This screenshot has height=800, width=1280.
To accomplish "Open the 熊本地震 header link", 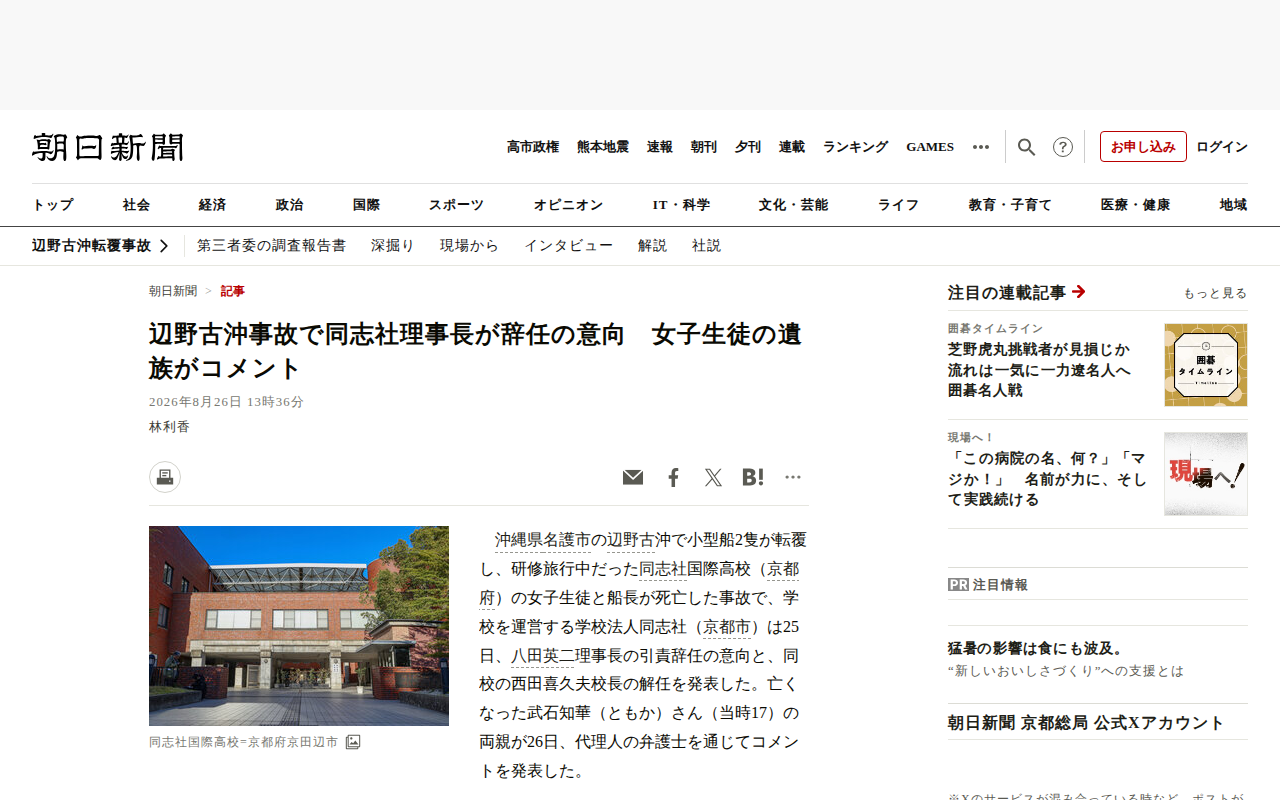I will coord(603,147).
